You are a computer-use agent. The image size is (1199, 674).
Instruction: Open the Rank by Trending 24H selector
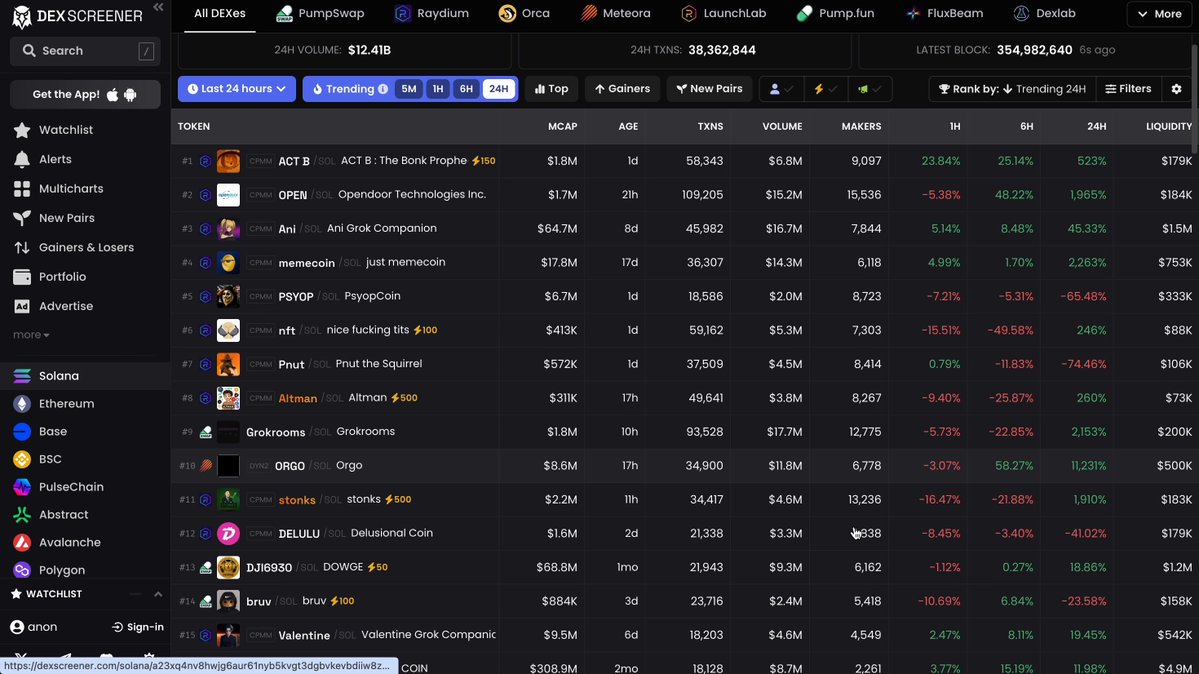pos(1012,89)
